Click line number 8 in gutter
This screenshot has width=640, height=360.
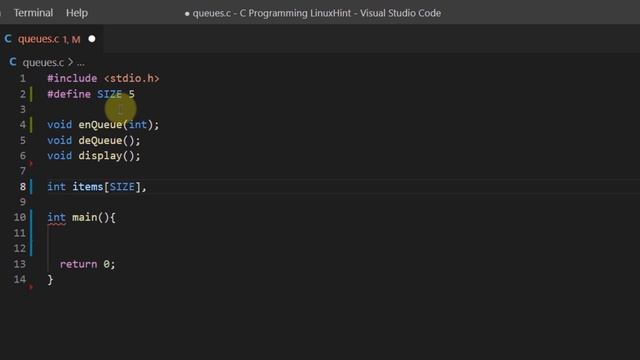coord(23,187)
